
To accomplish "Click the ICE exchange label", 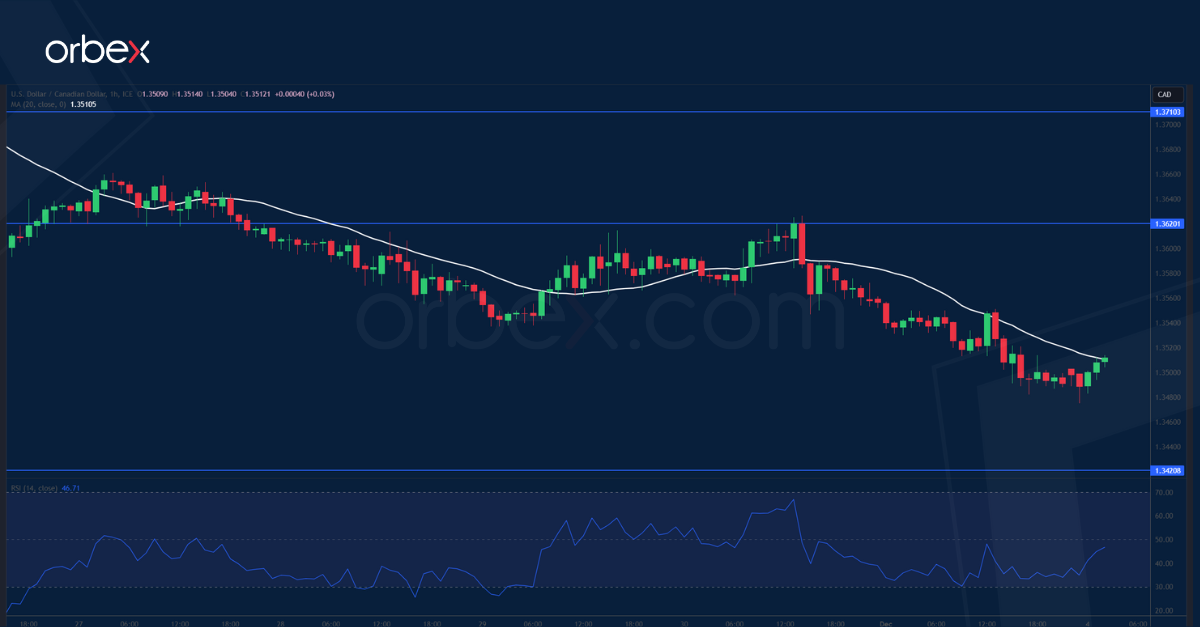I will click(x=127, y=93).
